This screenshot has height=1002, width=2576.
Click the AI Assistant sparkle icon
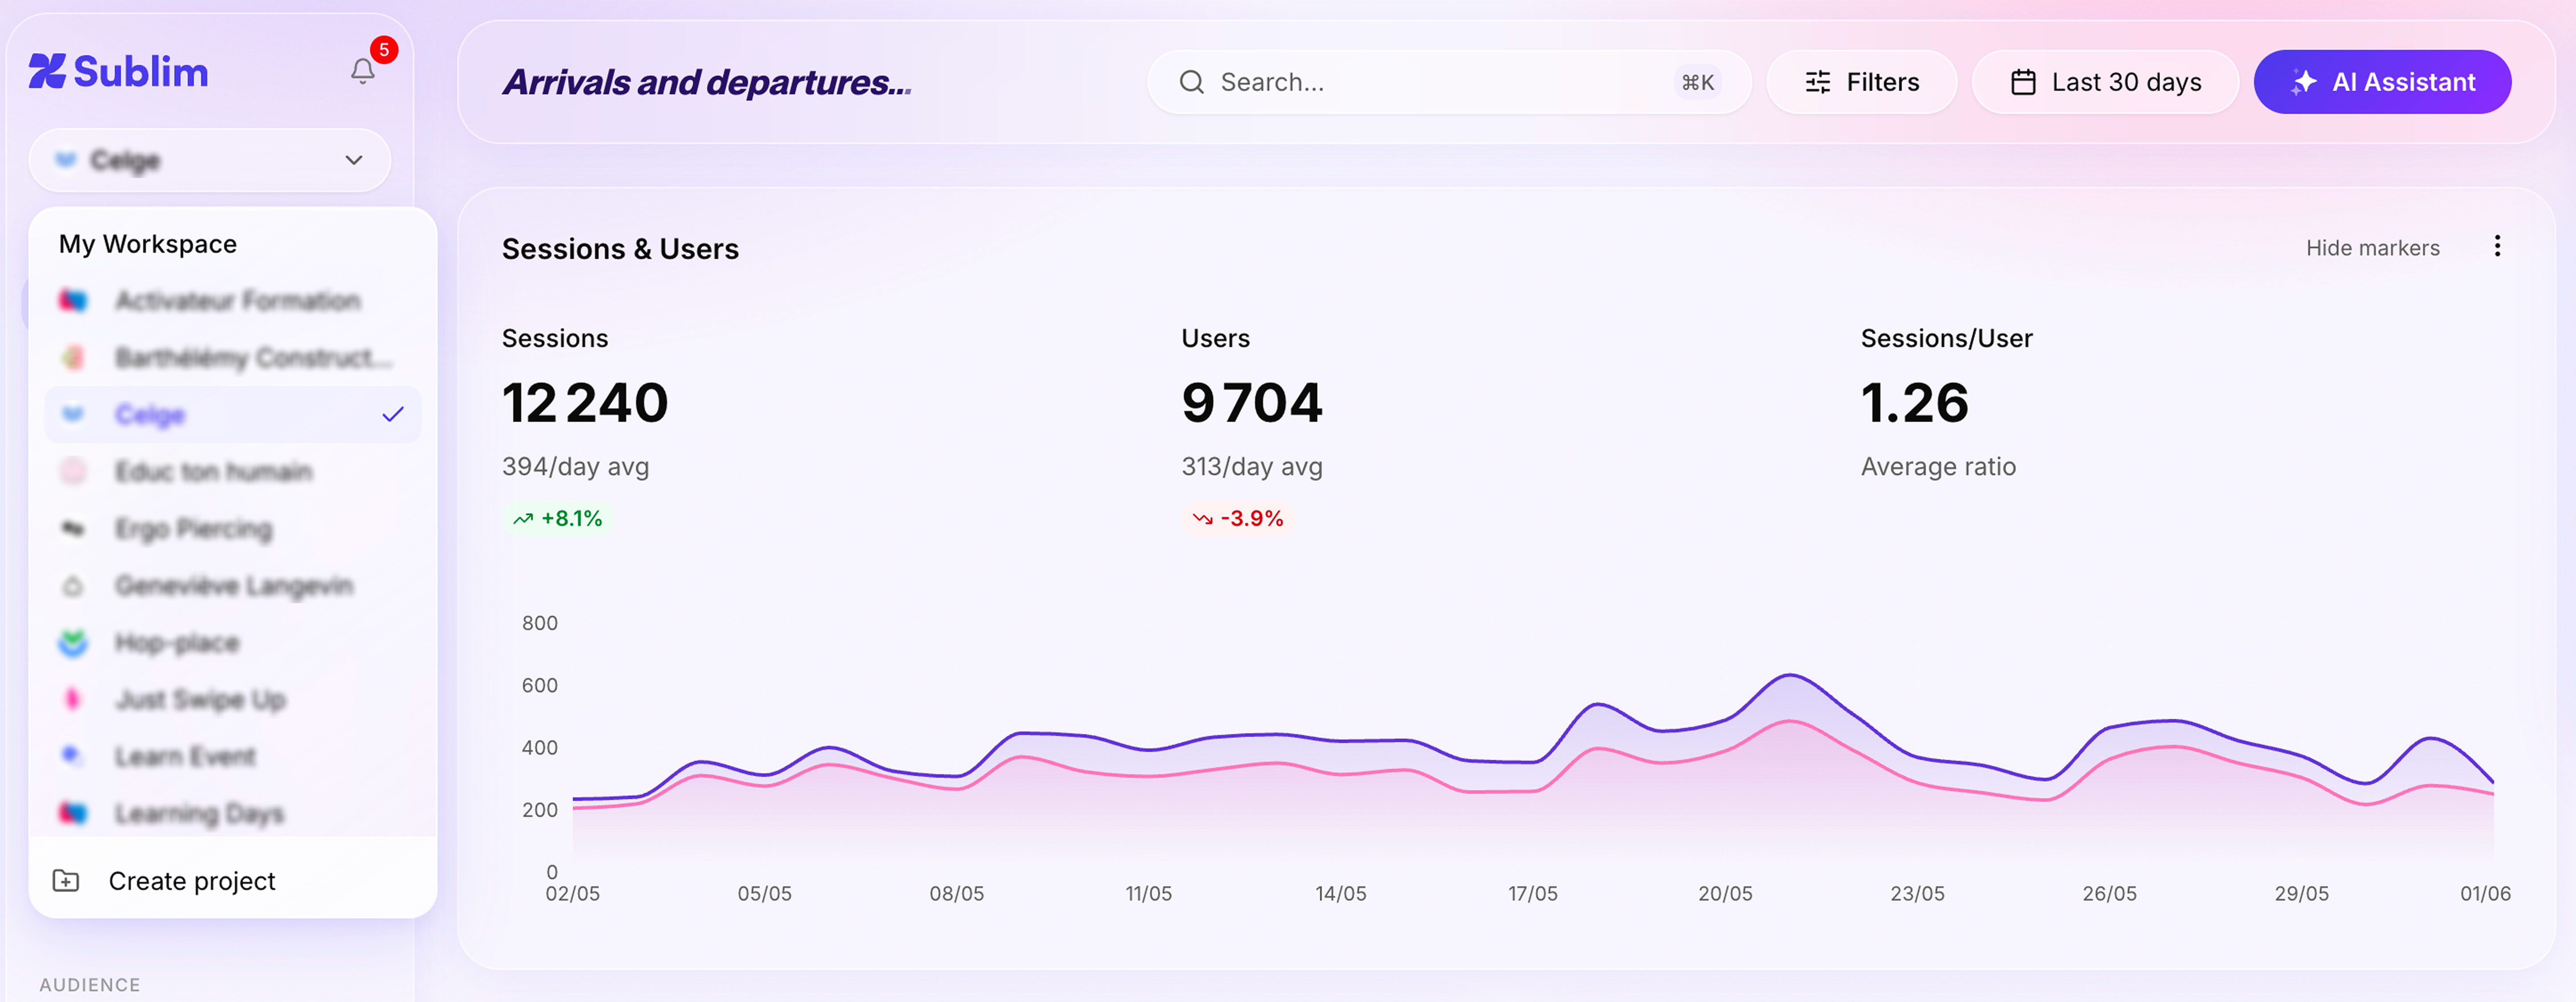coord(2304,82)
